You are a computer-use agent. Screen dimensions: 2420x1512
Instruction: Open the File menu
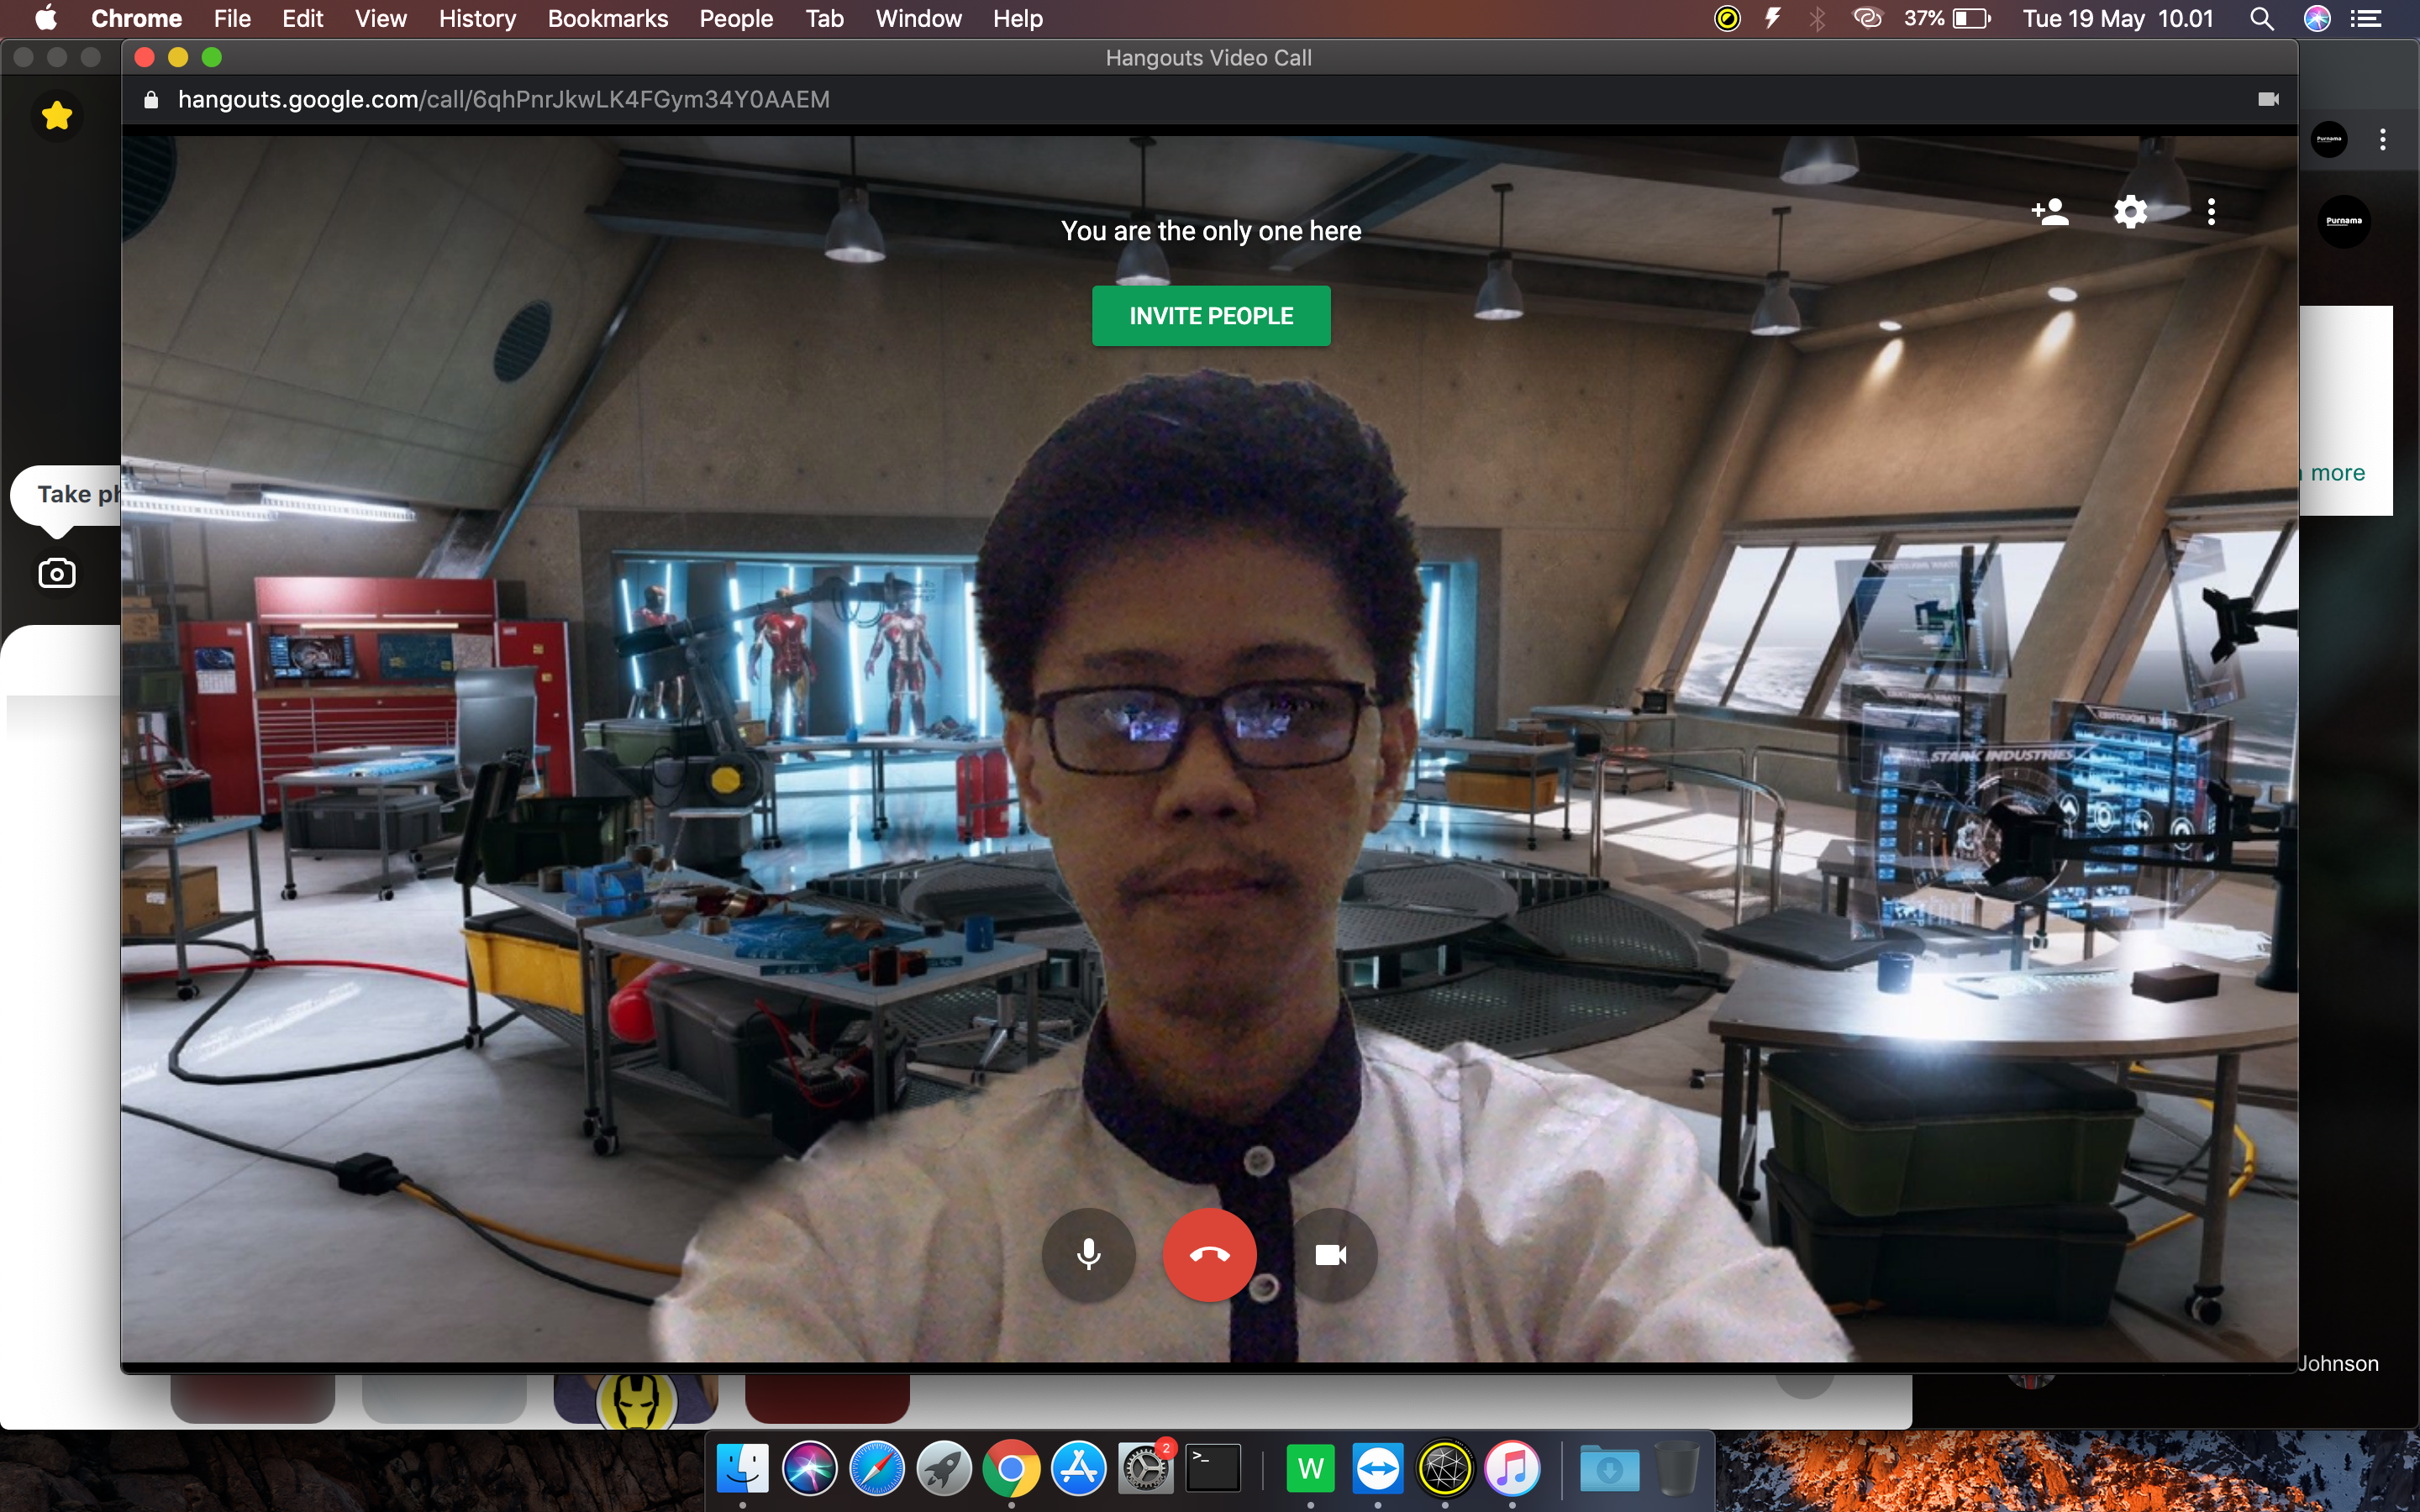[232, 18]
